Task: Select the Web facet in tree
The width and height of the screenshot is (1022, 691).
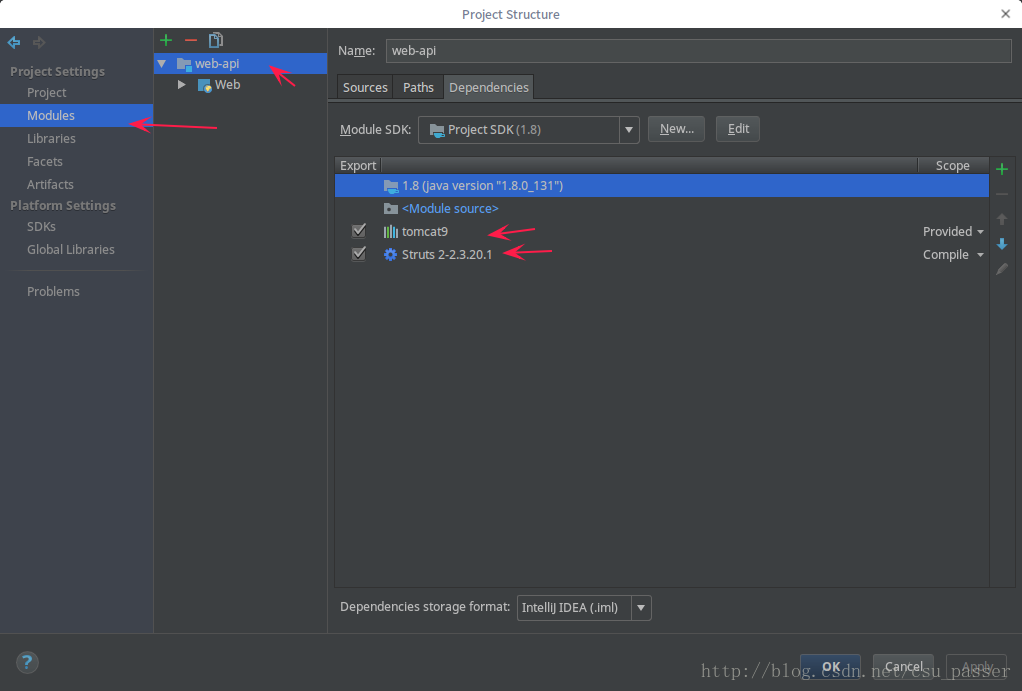Action: [241, 85]
